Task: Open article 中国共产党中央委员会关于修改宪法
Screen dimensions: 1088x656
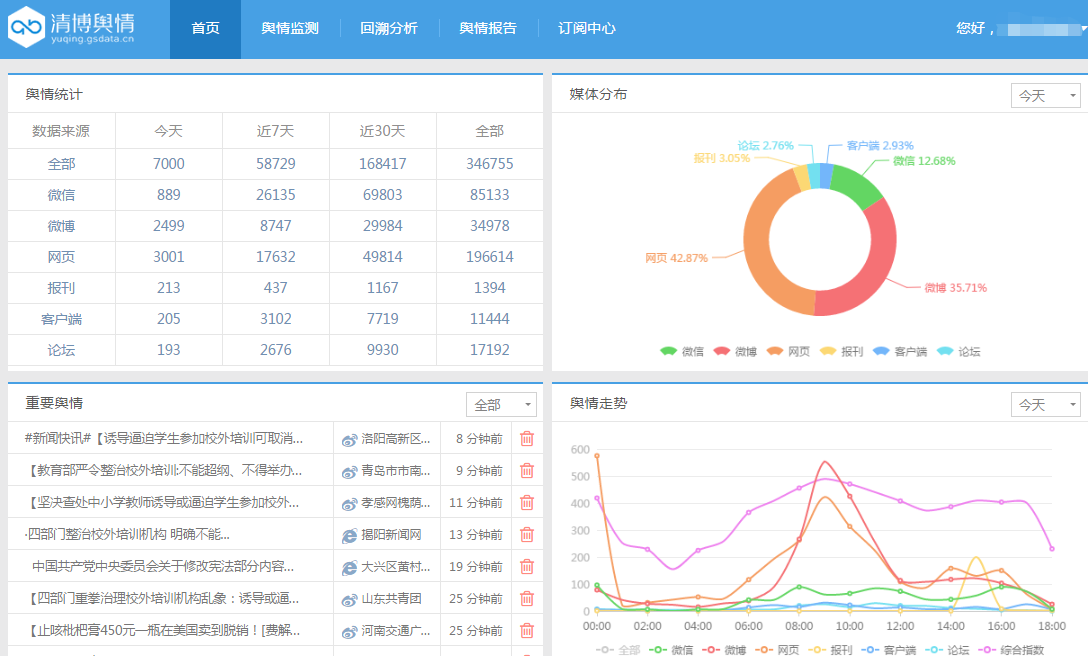Action: [163, 566]
